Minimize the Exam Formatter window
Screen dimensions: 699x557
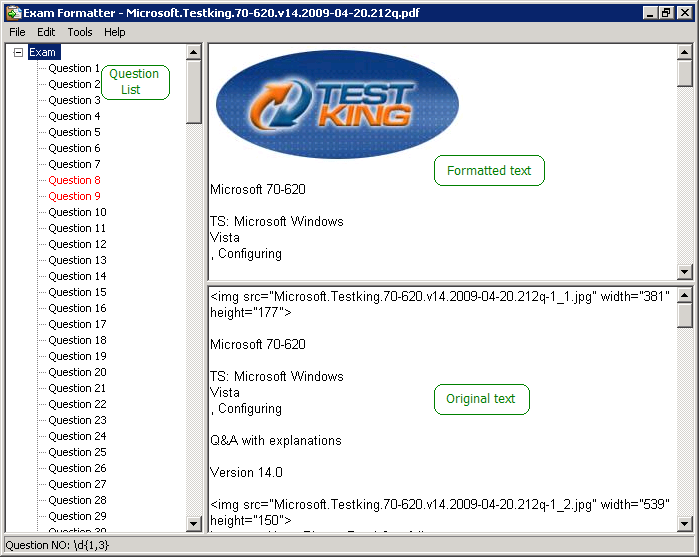pyautogui.click(x=650, y=12)
